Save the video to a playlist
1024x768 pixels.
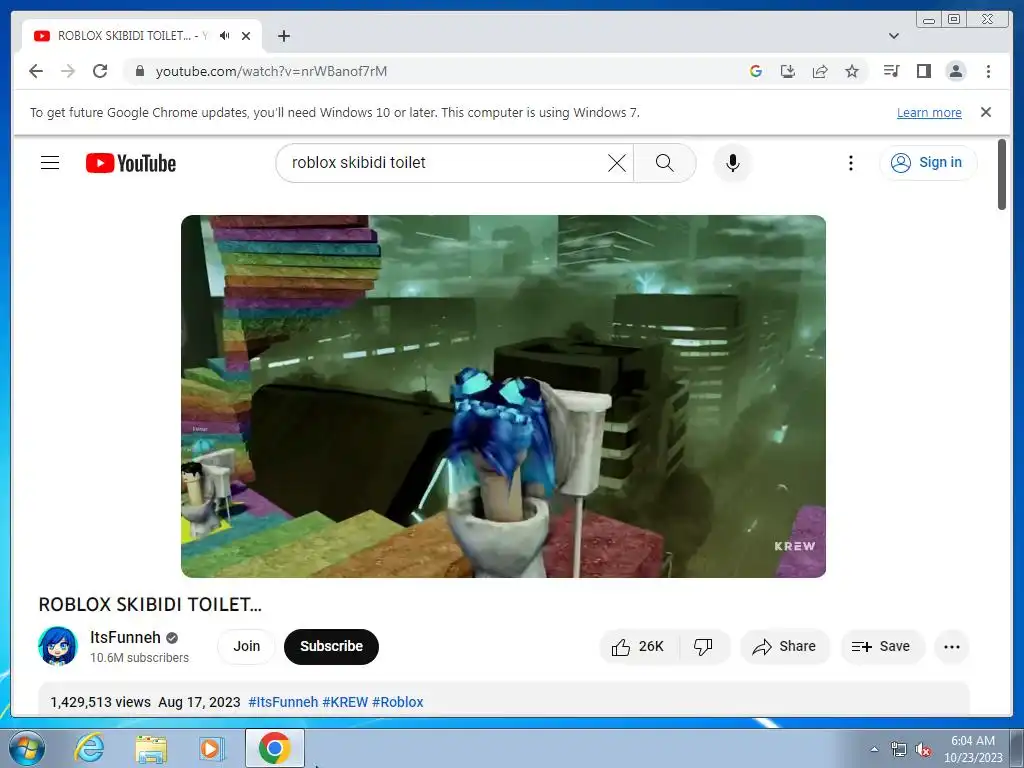[881, 647]
